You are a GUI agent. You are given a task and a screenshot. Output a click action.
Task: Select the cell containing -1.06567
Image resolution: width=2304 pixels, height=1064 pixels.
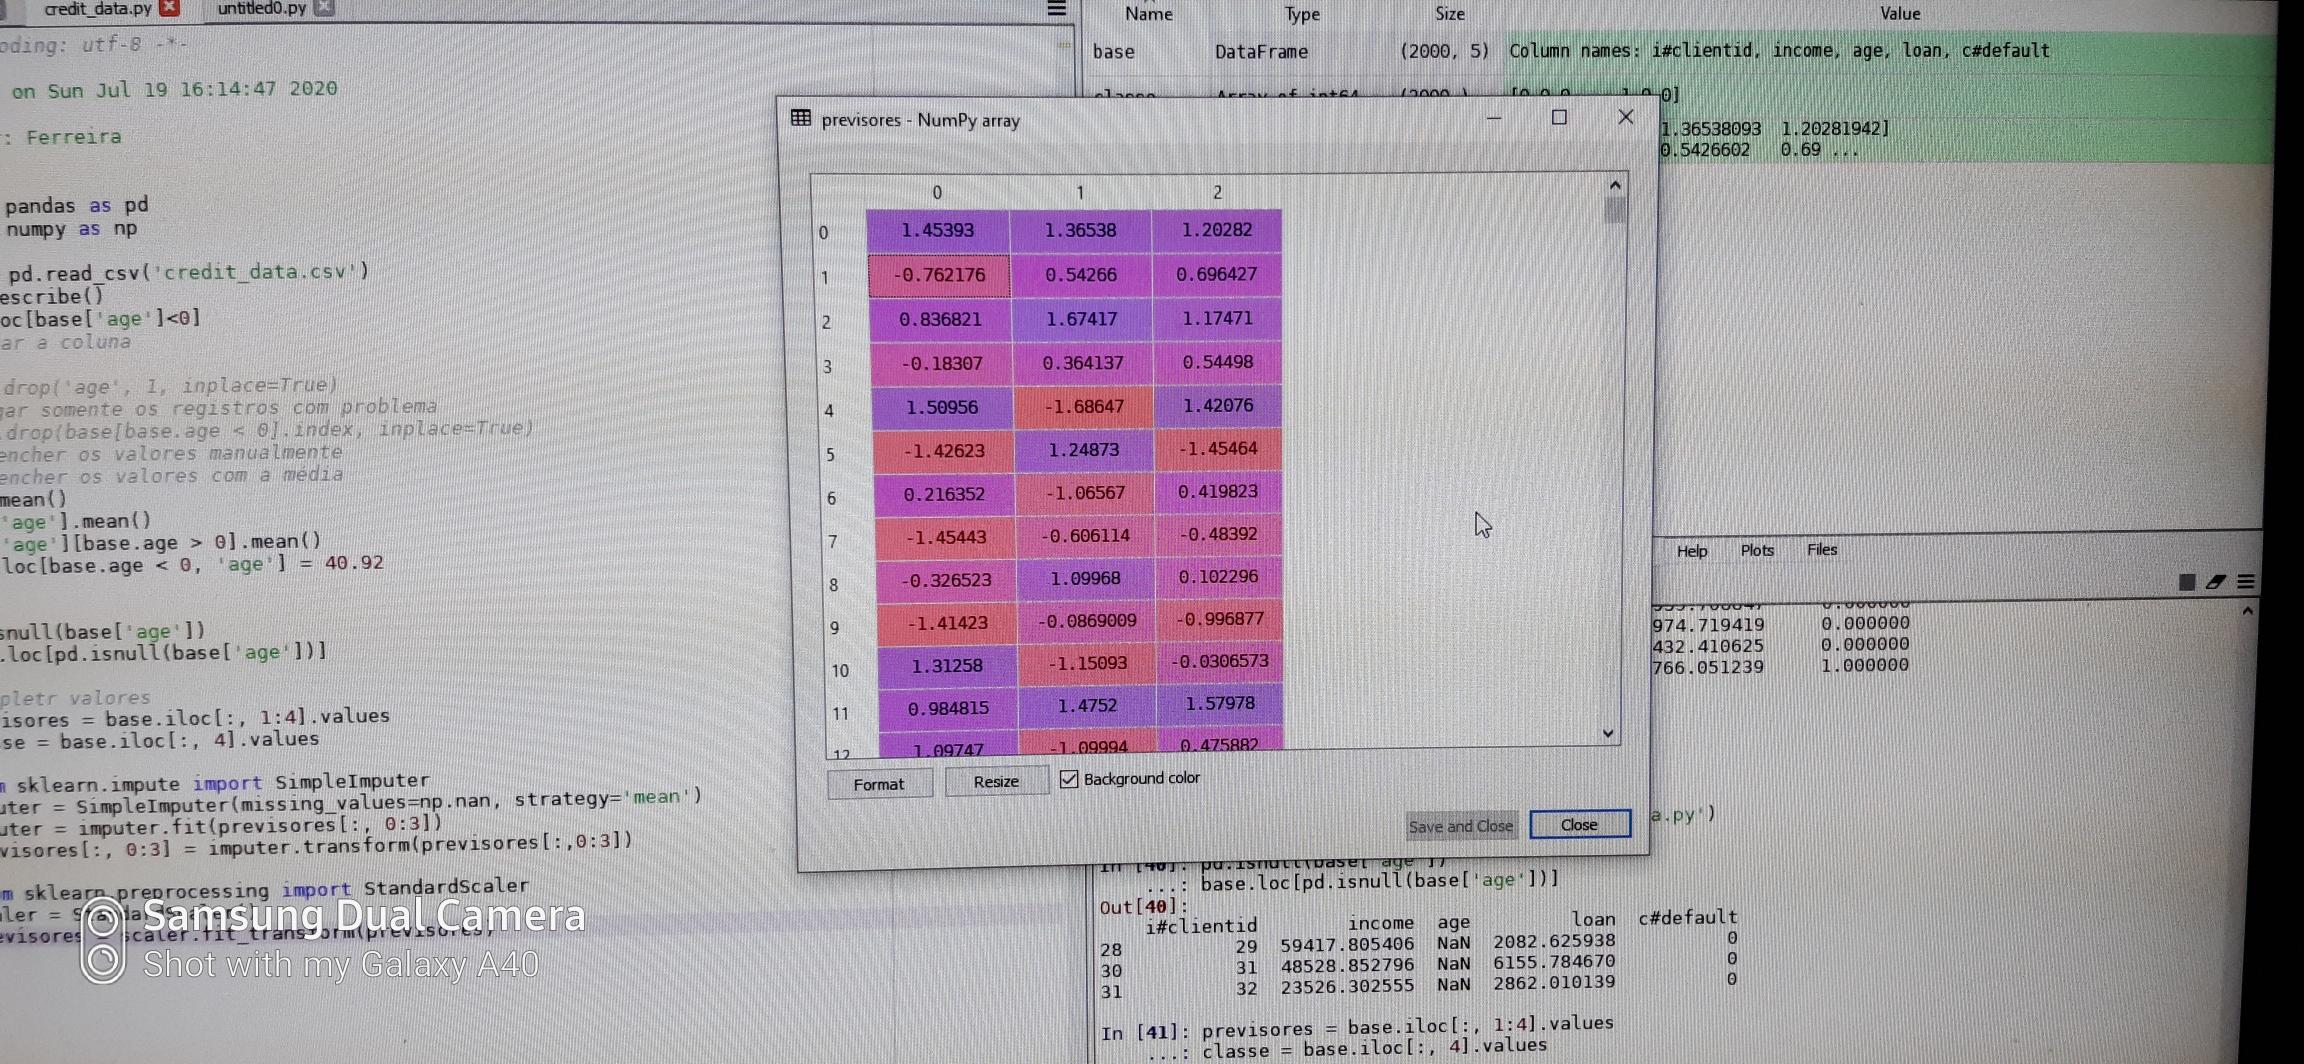[x=1085, y=493]
